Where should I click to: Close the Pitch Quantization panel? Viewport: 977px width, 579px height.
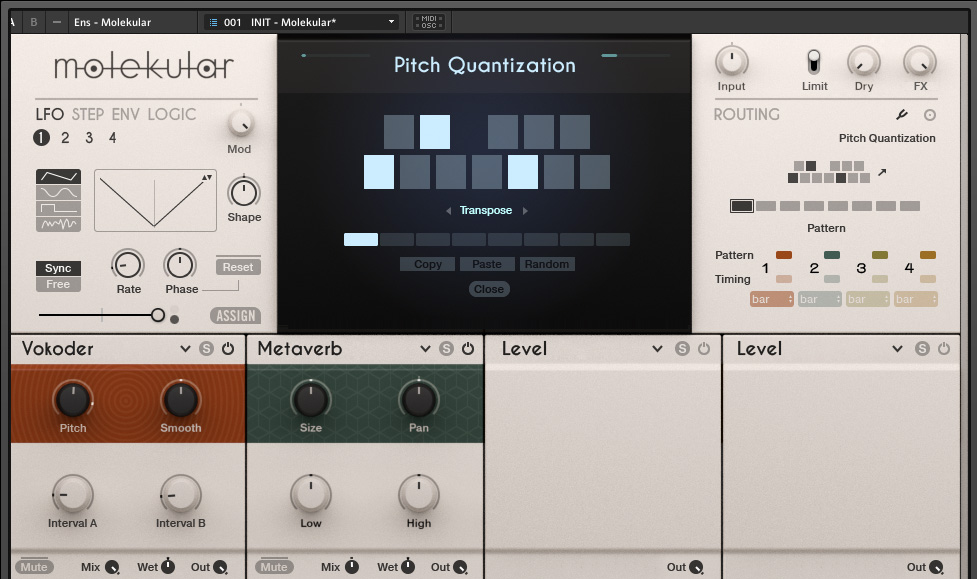pyautogui.click(x=489, y=289)
